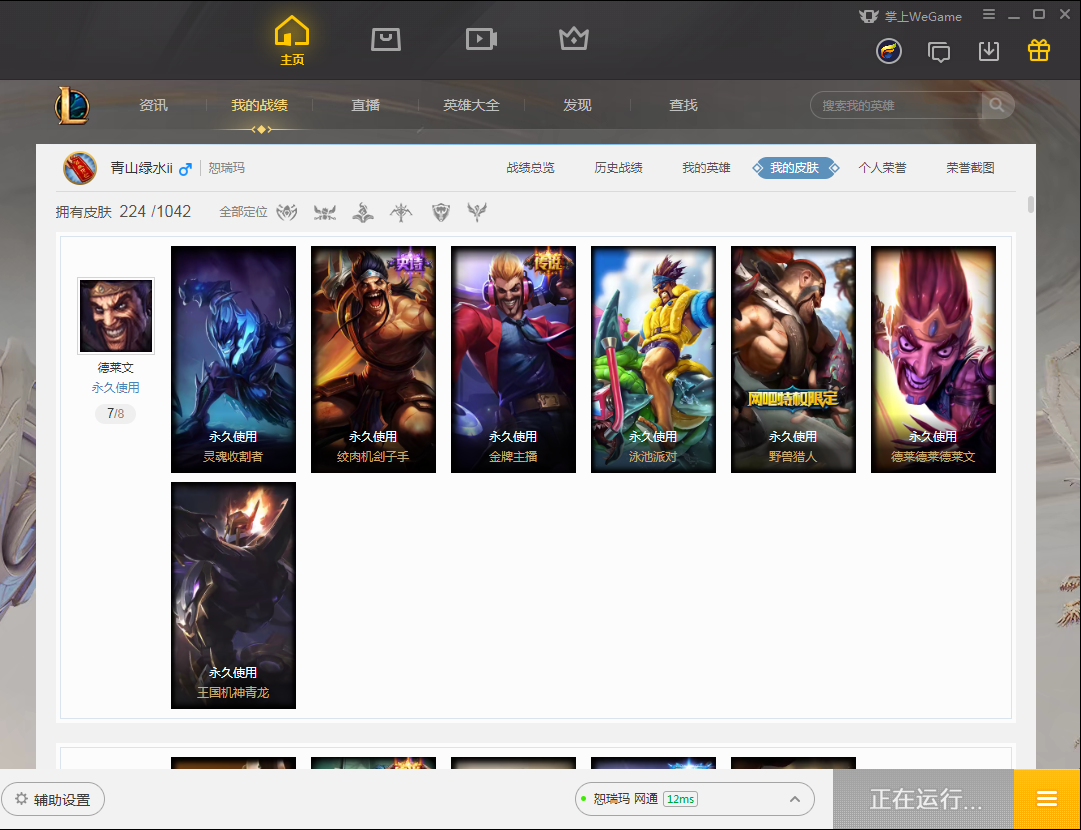Focus the 搜索我的英雄 search field
Viewport: 1081px width, 830px height.
point(896,105)
